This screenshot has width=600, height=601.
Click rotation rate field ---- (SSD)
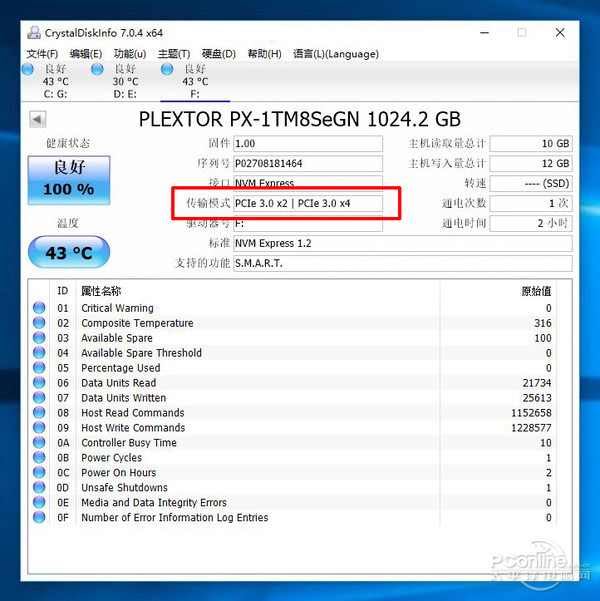pos(531,184)
